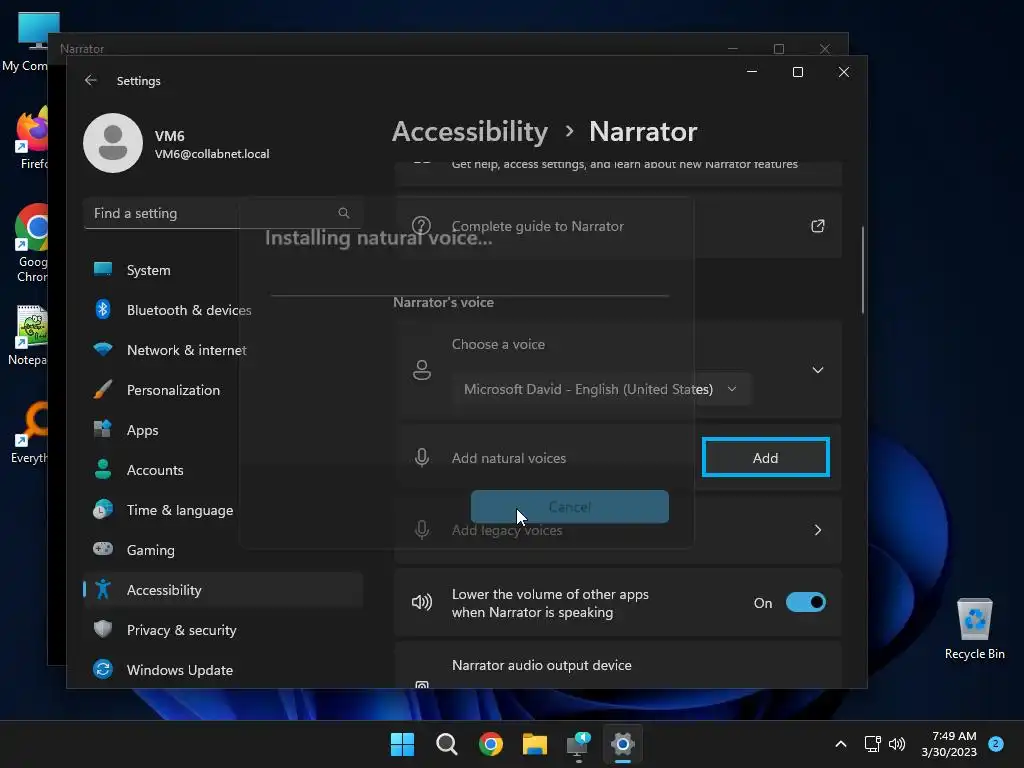Viewport: 1024px width, 768px height.
Task: Click Accessibility in the breadcrumb heading
Action: (470, 132)
